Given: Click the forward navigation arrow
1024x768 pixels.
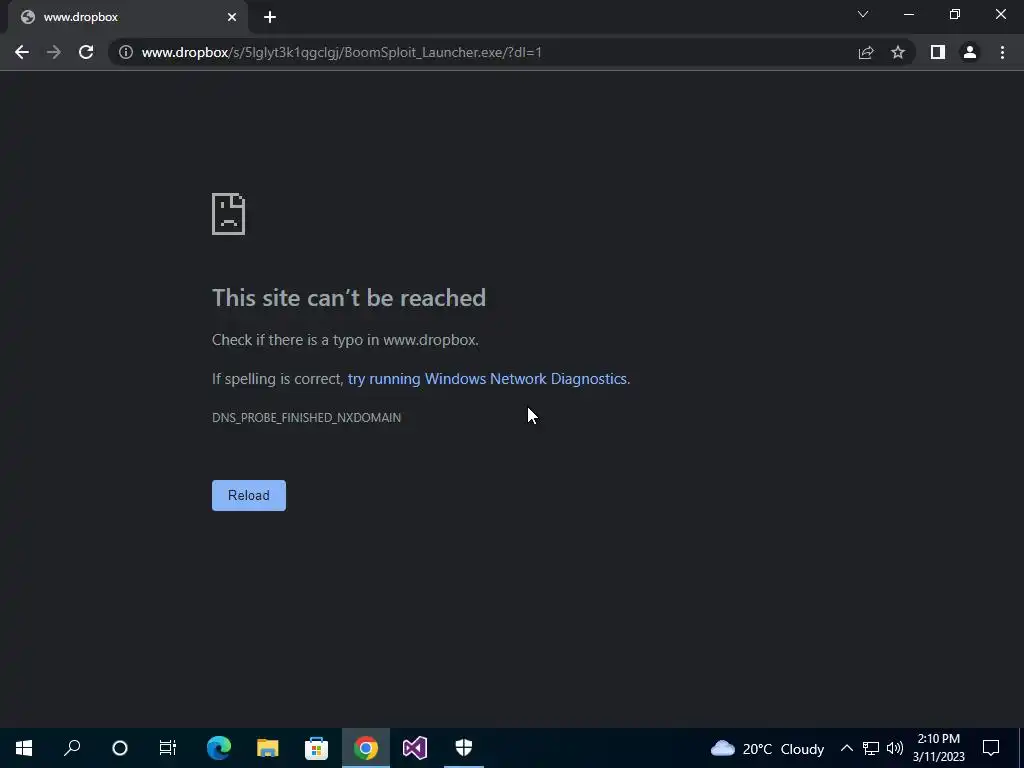Looking at the screenshot, I should [x=54, y=52].
